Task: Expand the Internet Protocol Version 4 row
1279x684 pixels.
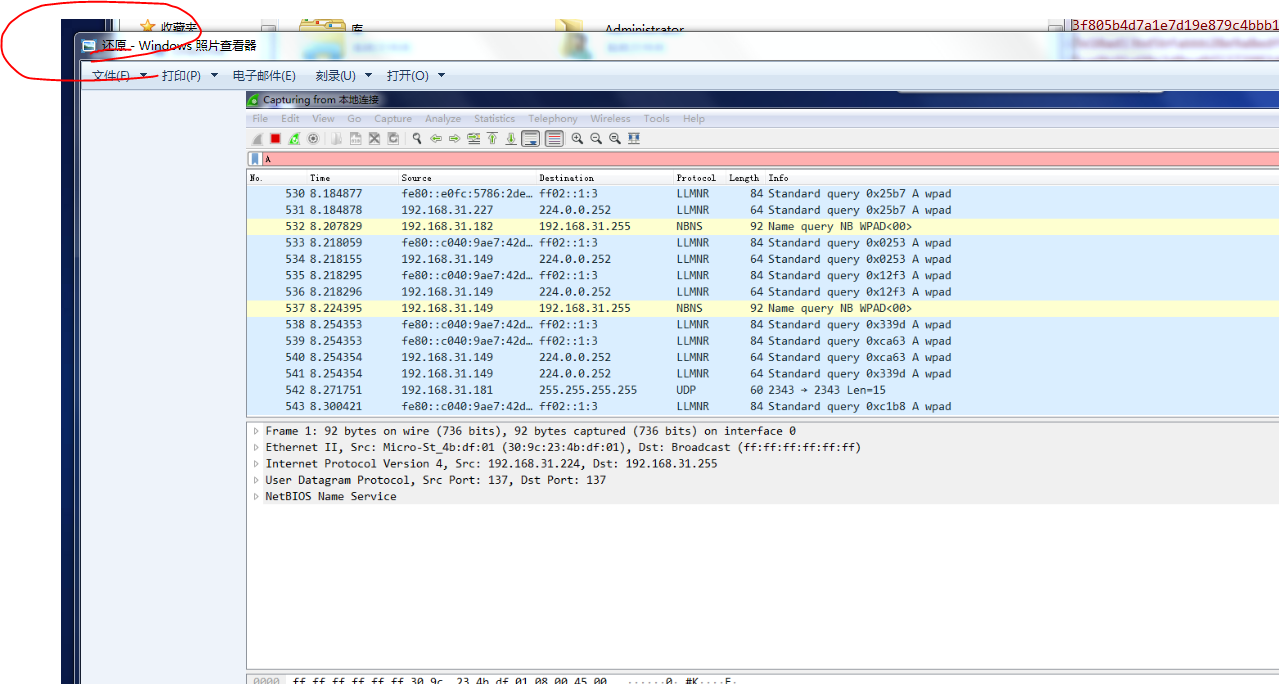Action: 256,464
